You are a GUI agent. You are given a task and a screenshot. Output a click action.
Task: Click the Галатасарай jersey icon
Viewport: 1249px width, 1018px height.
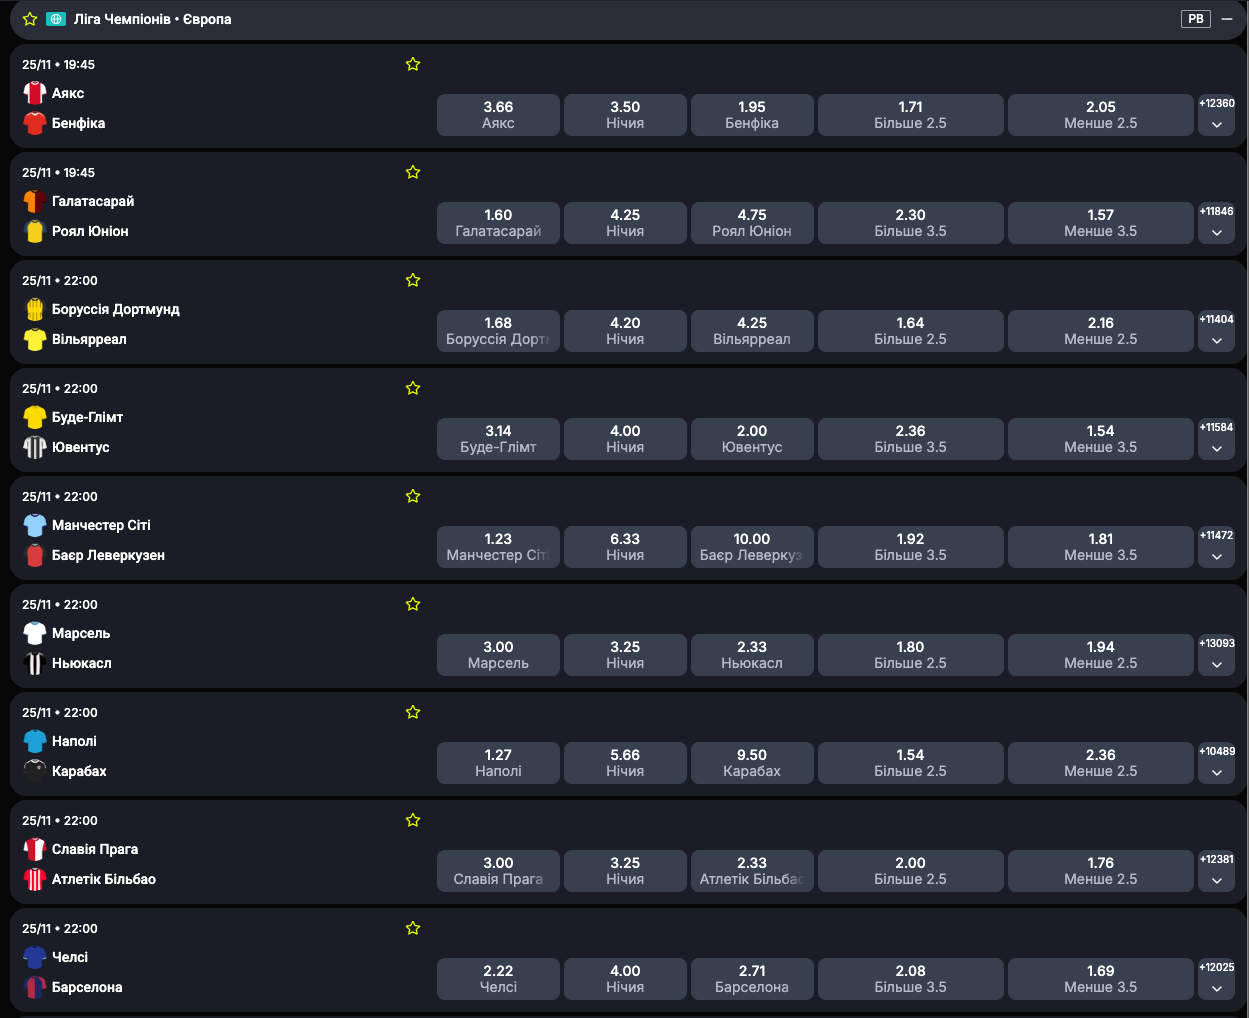35,201
